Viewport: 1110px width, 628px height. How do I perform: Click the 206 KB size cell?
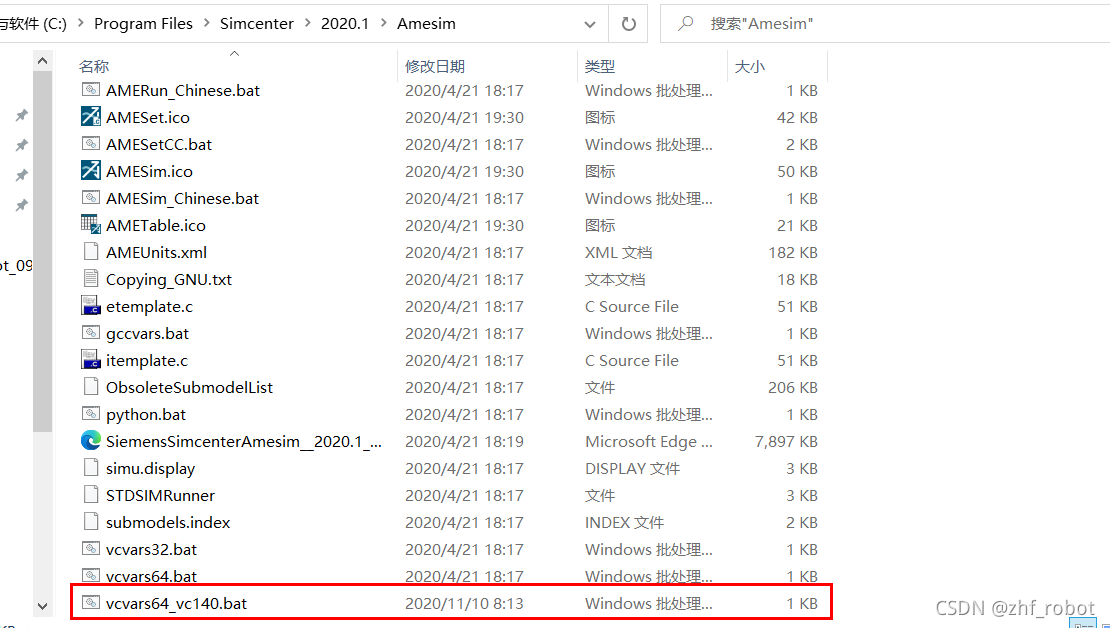(x=793, y=387)
